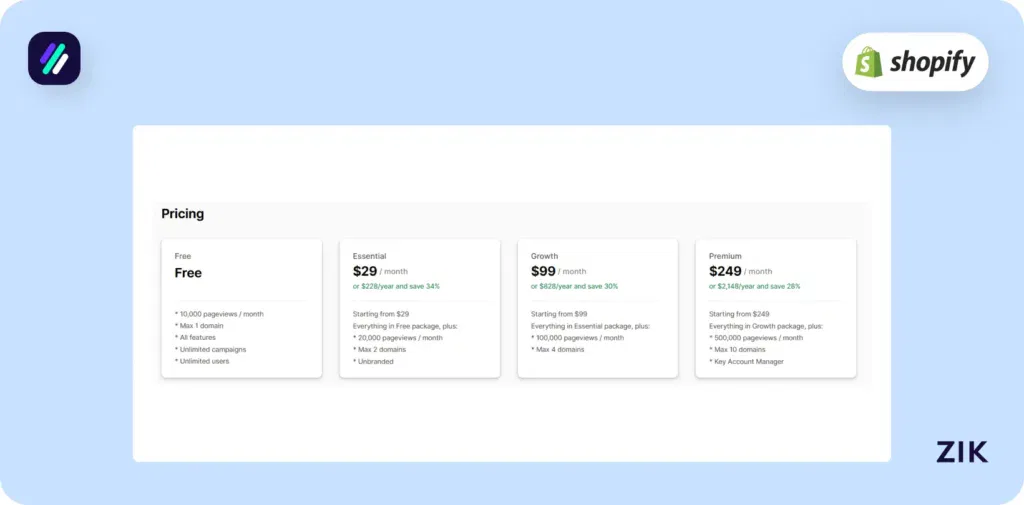Click 'Starting from $29' text

coord(381,314)
